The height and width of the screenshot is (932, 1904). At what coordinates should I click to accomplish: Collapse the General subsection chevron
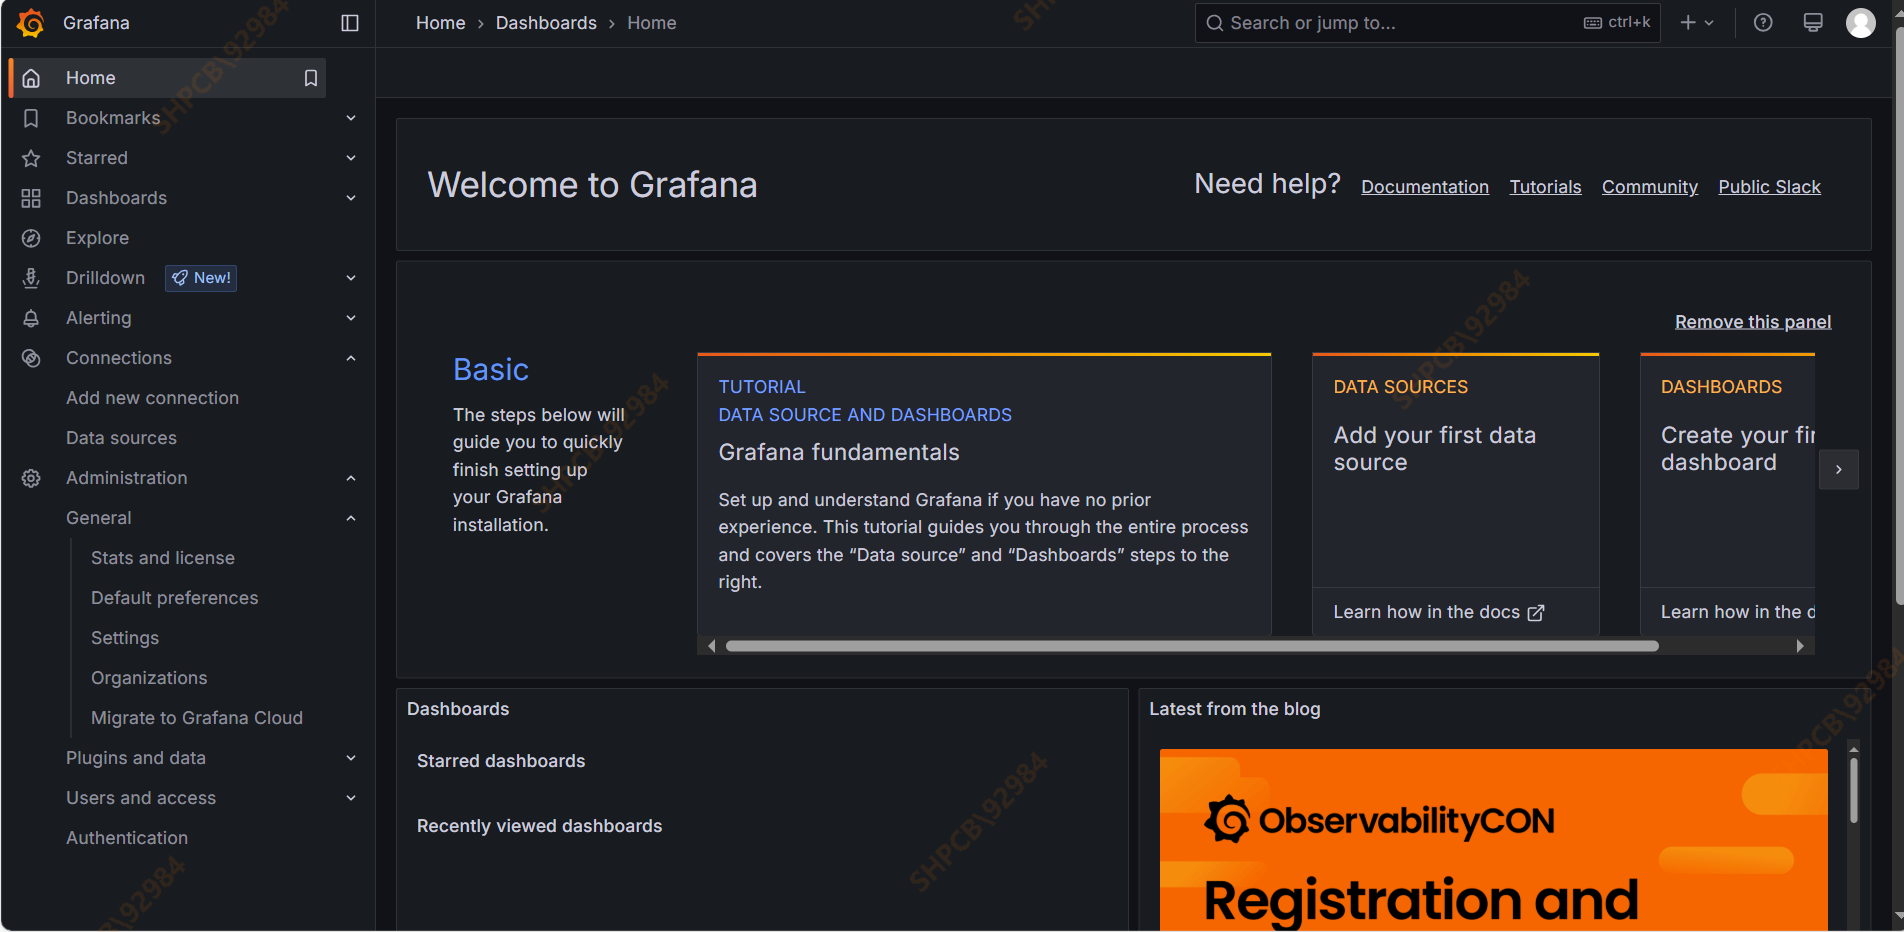click(x=351, y=518)
